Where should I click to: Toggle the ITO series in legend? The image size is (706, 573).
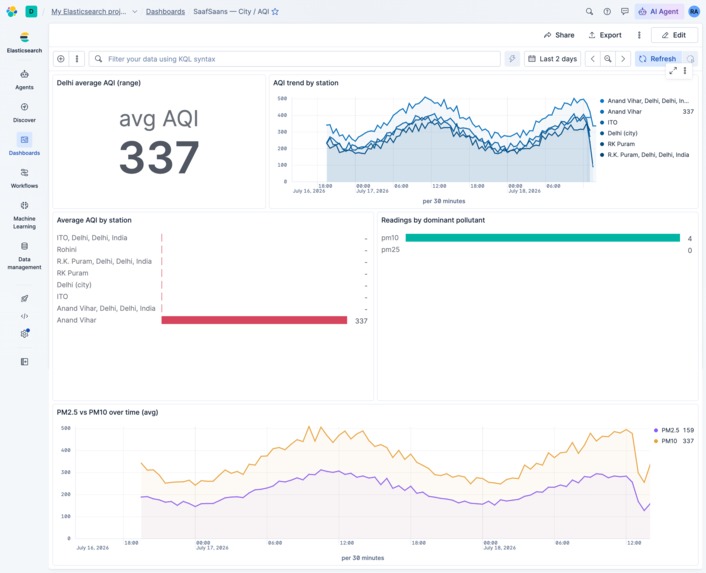(612, 122)
